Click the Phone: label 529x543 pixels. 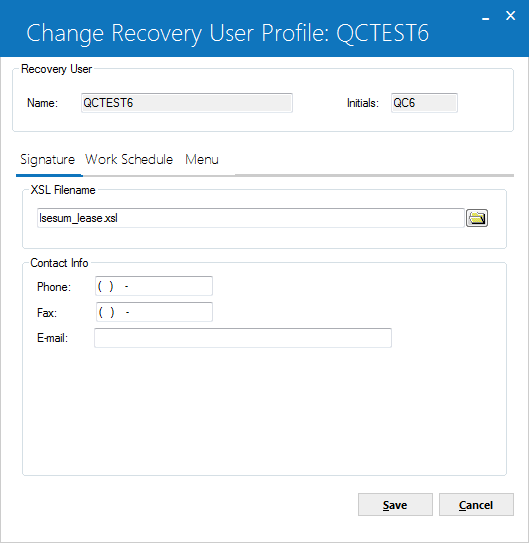[x=54, y=287]
